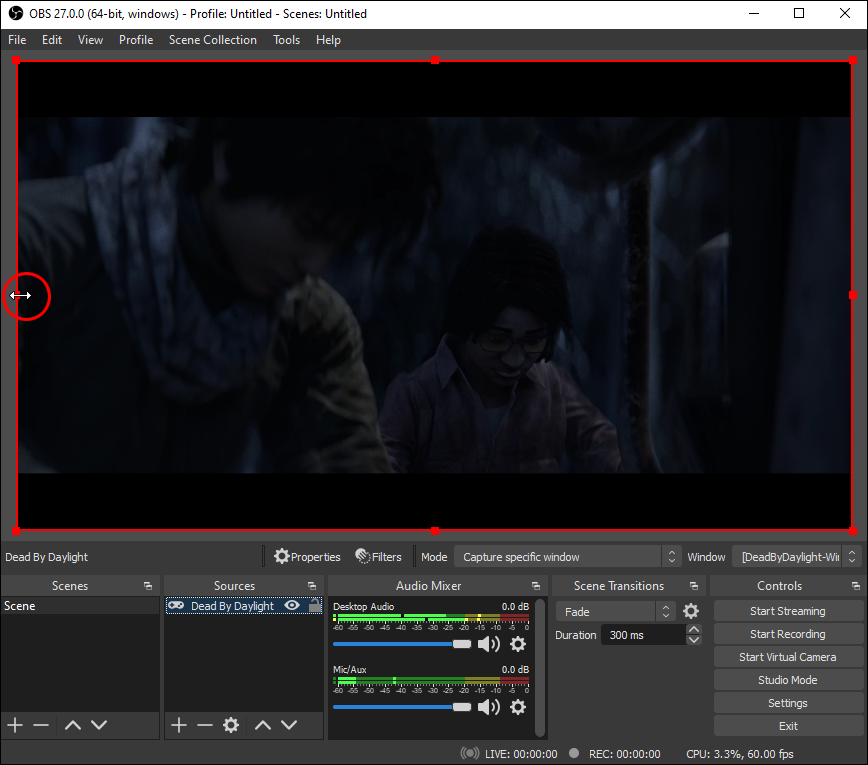Open the Window selection dropdown
The width and height of the screenshot is (868, 765).
pos(796,557)
